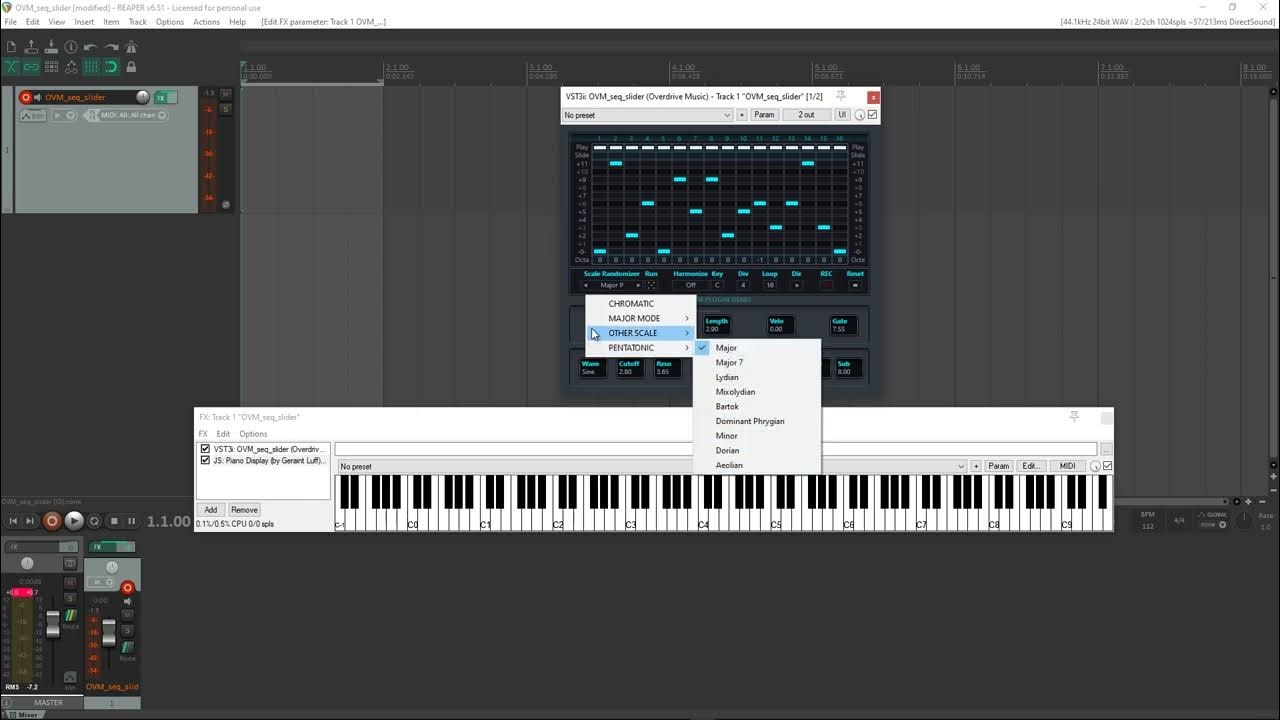
Task: Click Add in FX chain window
Action: 211,510
